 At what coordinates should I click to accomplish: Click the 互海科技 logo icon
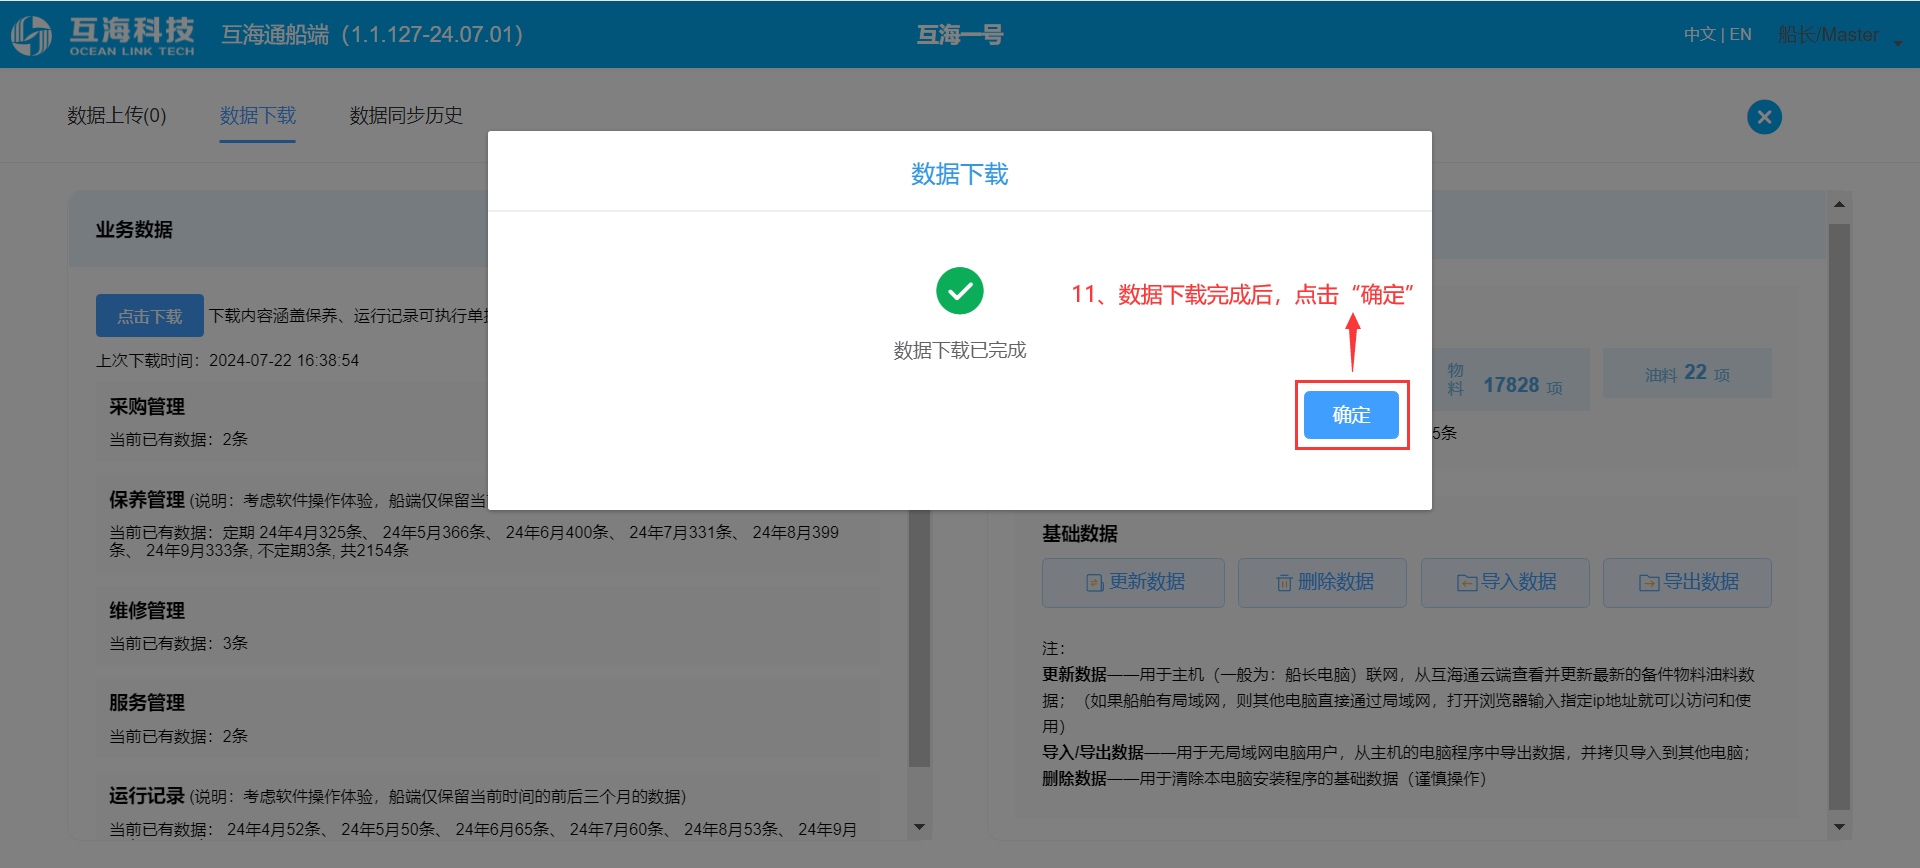31,35
